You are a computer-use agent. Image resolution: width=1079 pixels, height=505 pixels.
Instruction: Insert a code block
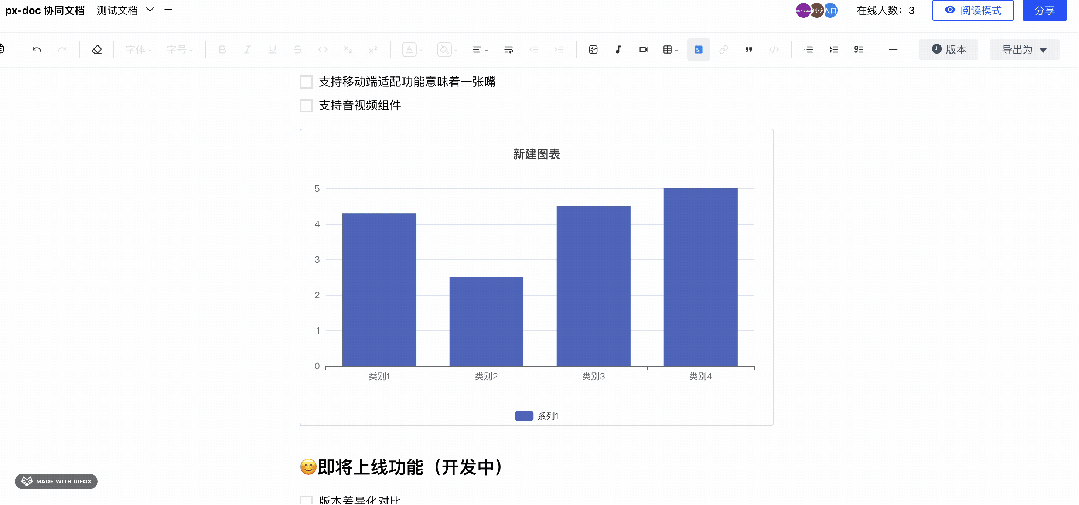point(773,50)
